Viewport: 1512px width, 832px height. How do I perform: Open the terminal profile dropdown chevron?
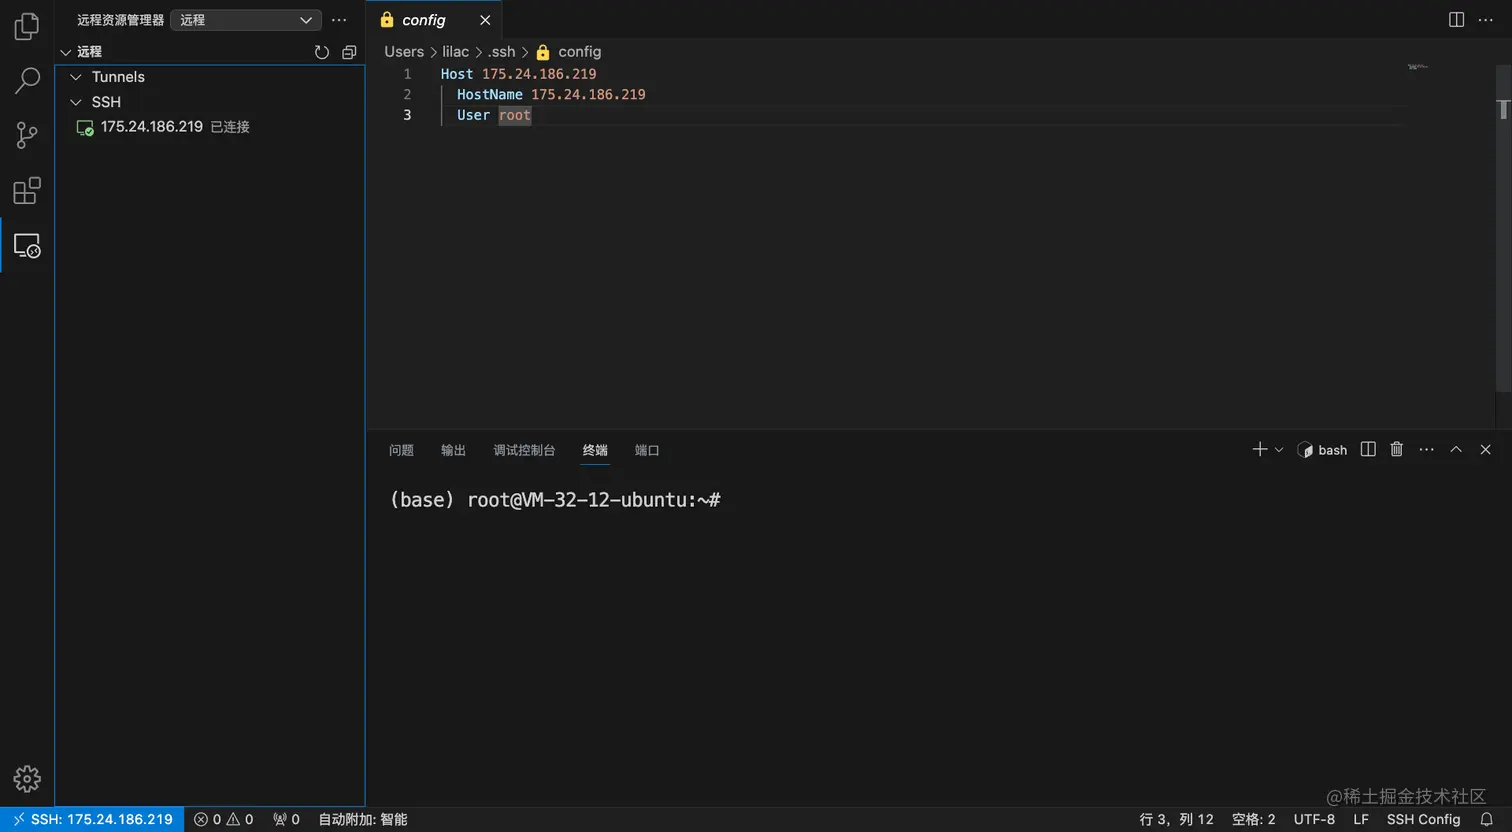click(x=1277, y=449)
